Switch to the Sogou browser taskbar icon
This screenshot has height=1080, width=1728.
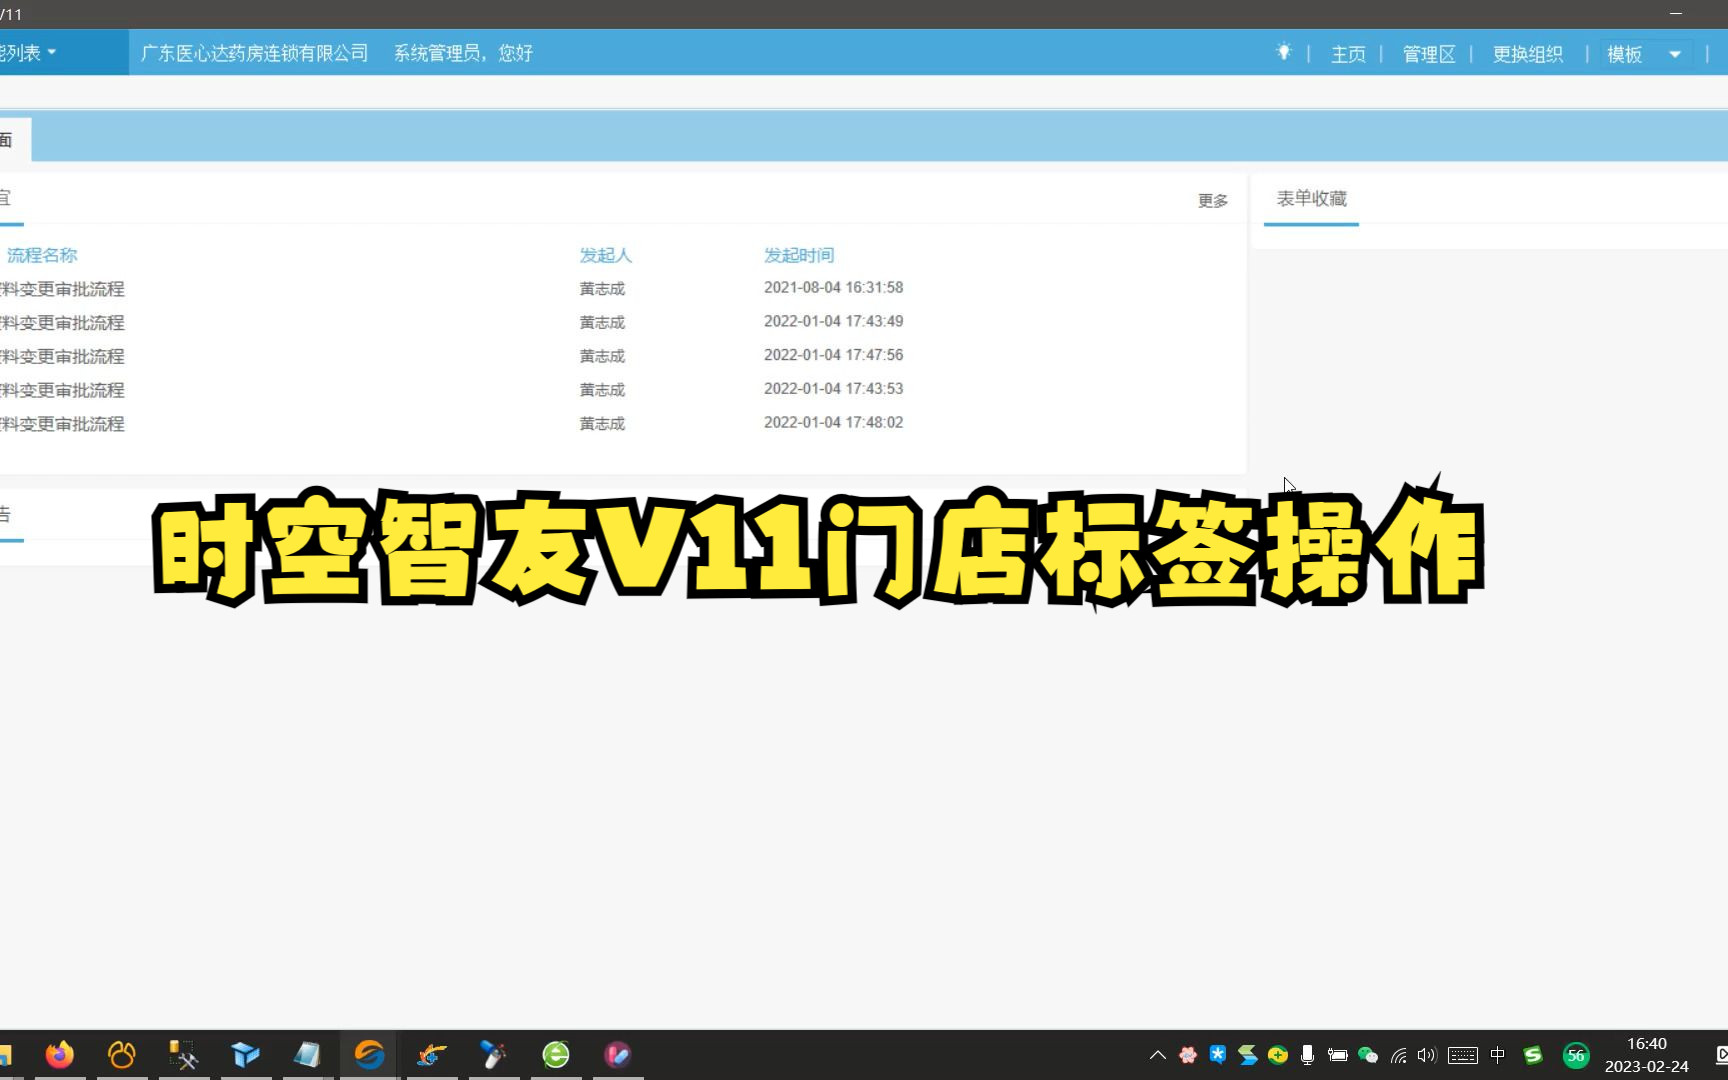[369, 1054]
